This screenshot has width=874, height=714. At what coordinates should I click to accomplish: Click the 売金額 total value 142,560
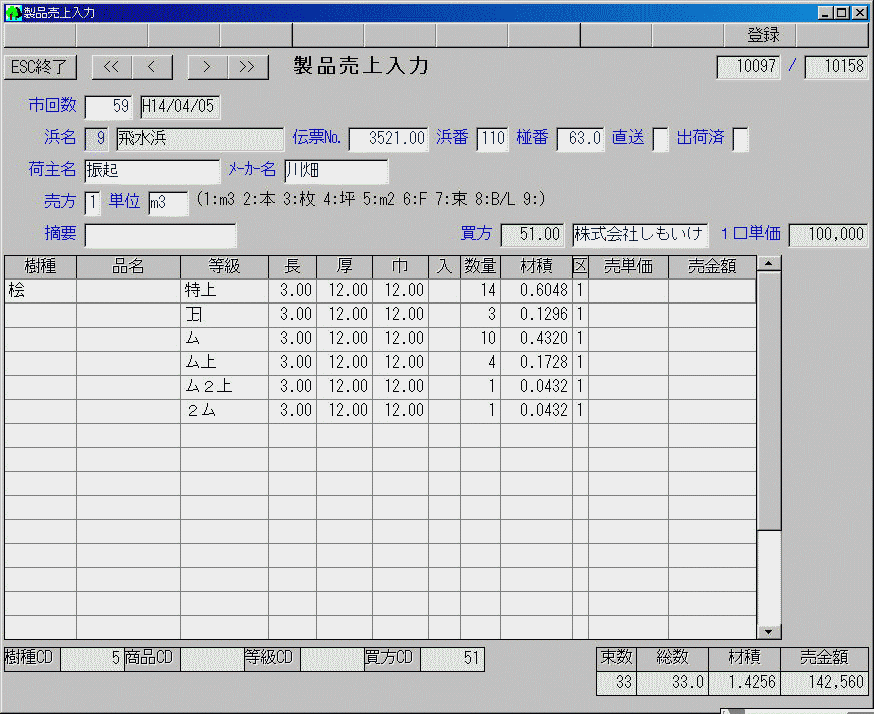(x=824, y=683)
